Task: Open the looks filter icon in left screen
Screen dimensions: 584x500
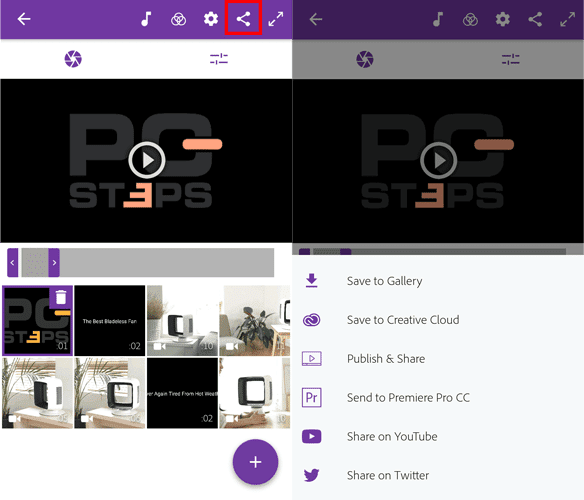Action: pyautogui.click(x=178, y=19)
